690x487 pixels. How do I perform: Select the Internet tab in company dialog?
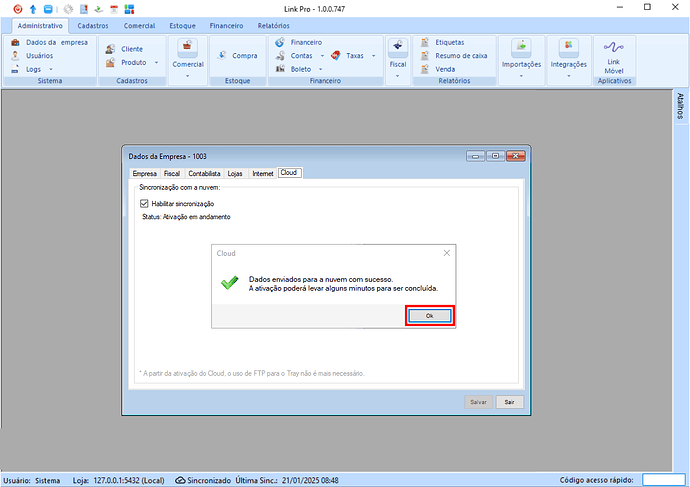(262, 173)
